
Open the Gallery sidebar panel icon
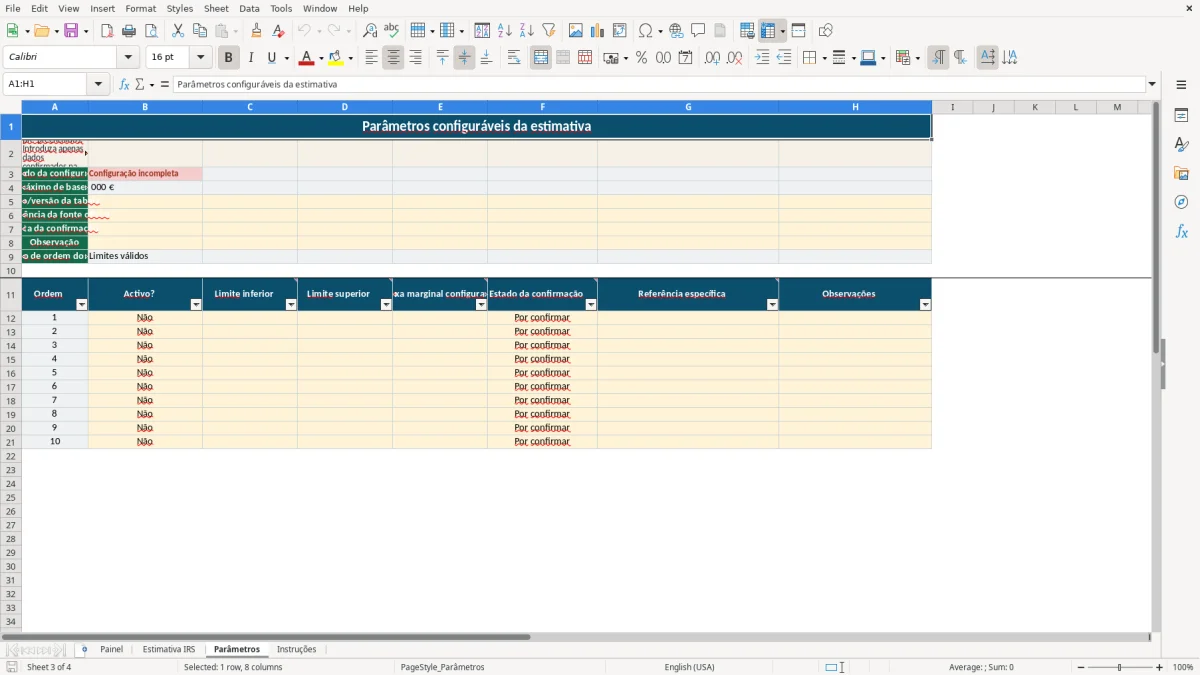tap(1181, 174)
